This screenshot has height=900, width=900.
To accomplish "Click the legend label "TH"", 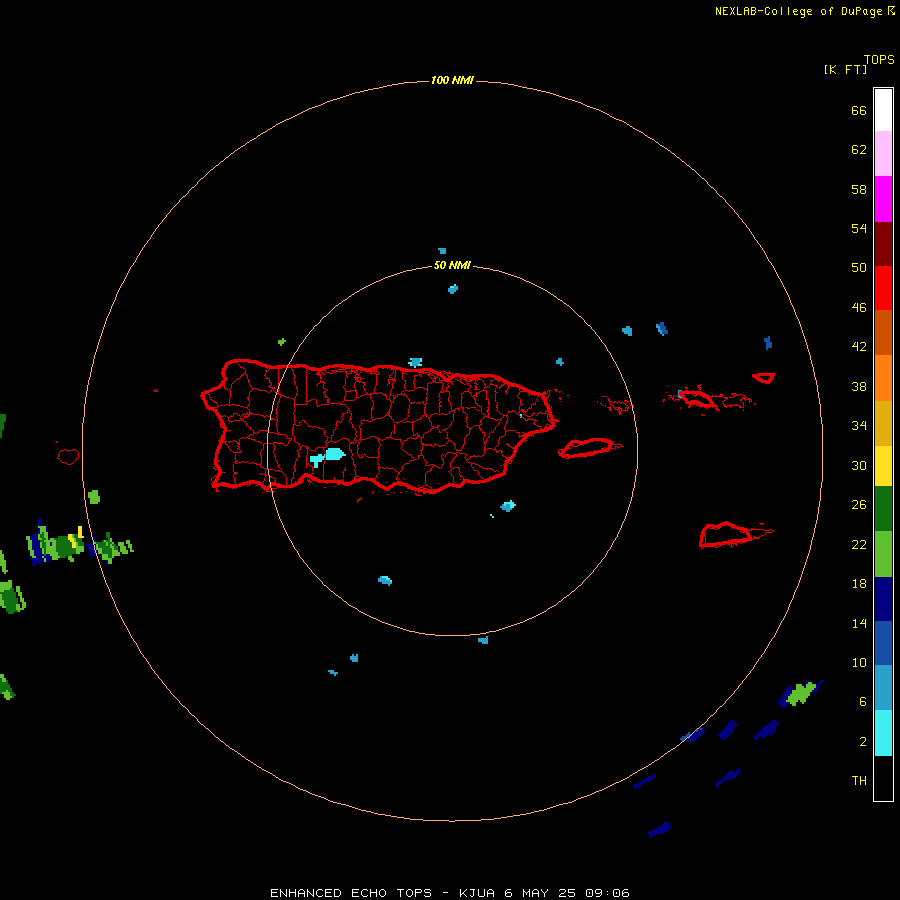I will coord(859,781).
